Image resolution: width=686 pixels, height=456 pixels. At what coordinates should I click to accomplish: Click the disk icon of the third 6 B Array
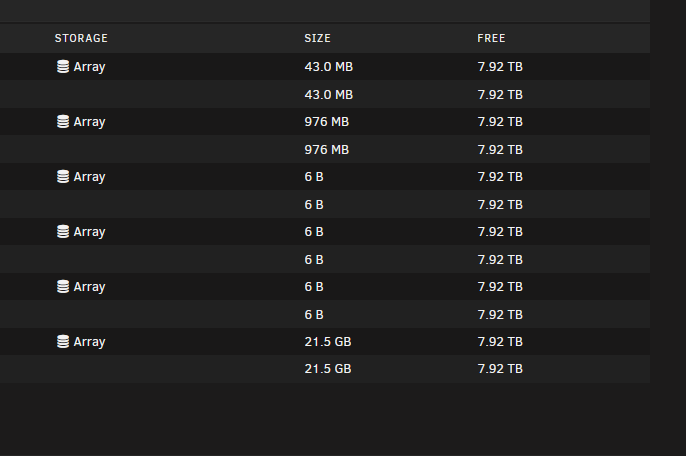(x=63, y=287)
